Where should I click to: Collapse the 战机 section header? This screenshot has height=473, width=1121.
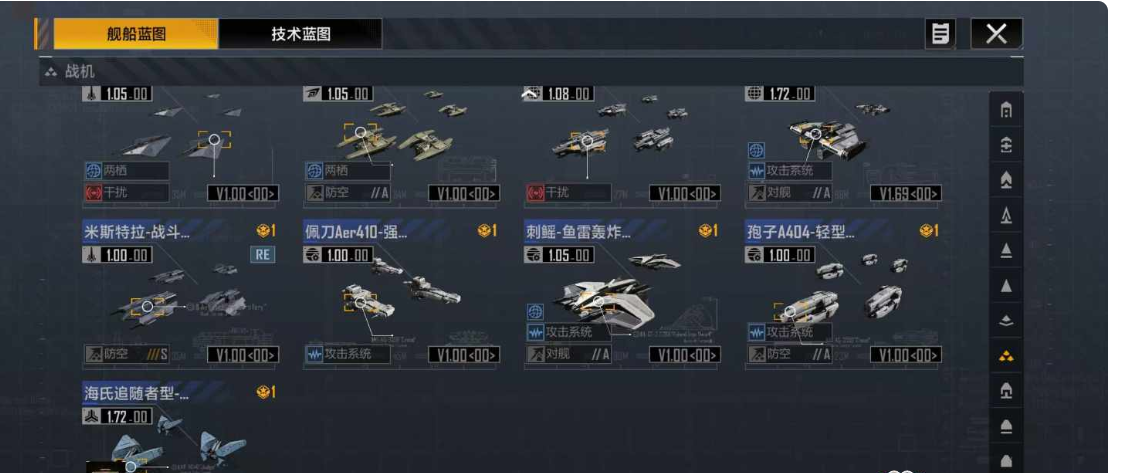(x=530, y=72)
